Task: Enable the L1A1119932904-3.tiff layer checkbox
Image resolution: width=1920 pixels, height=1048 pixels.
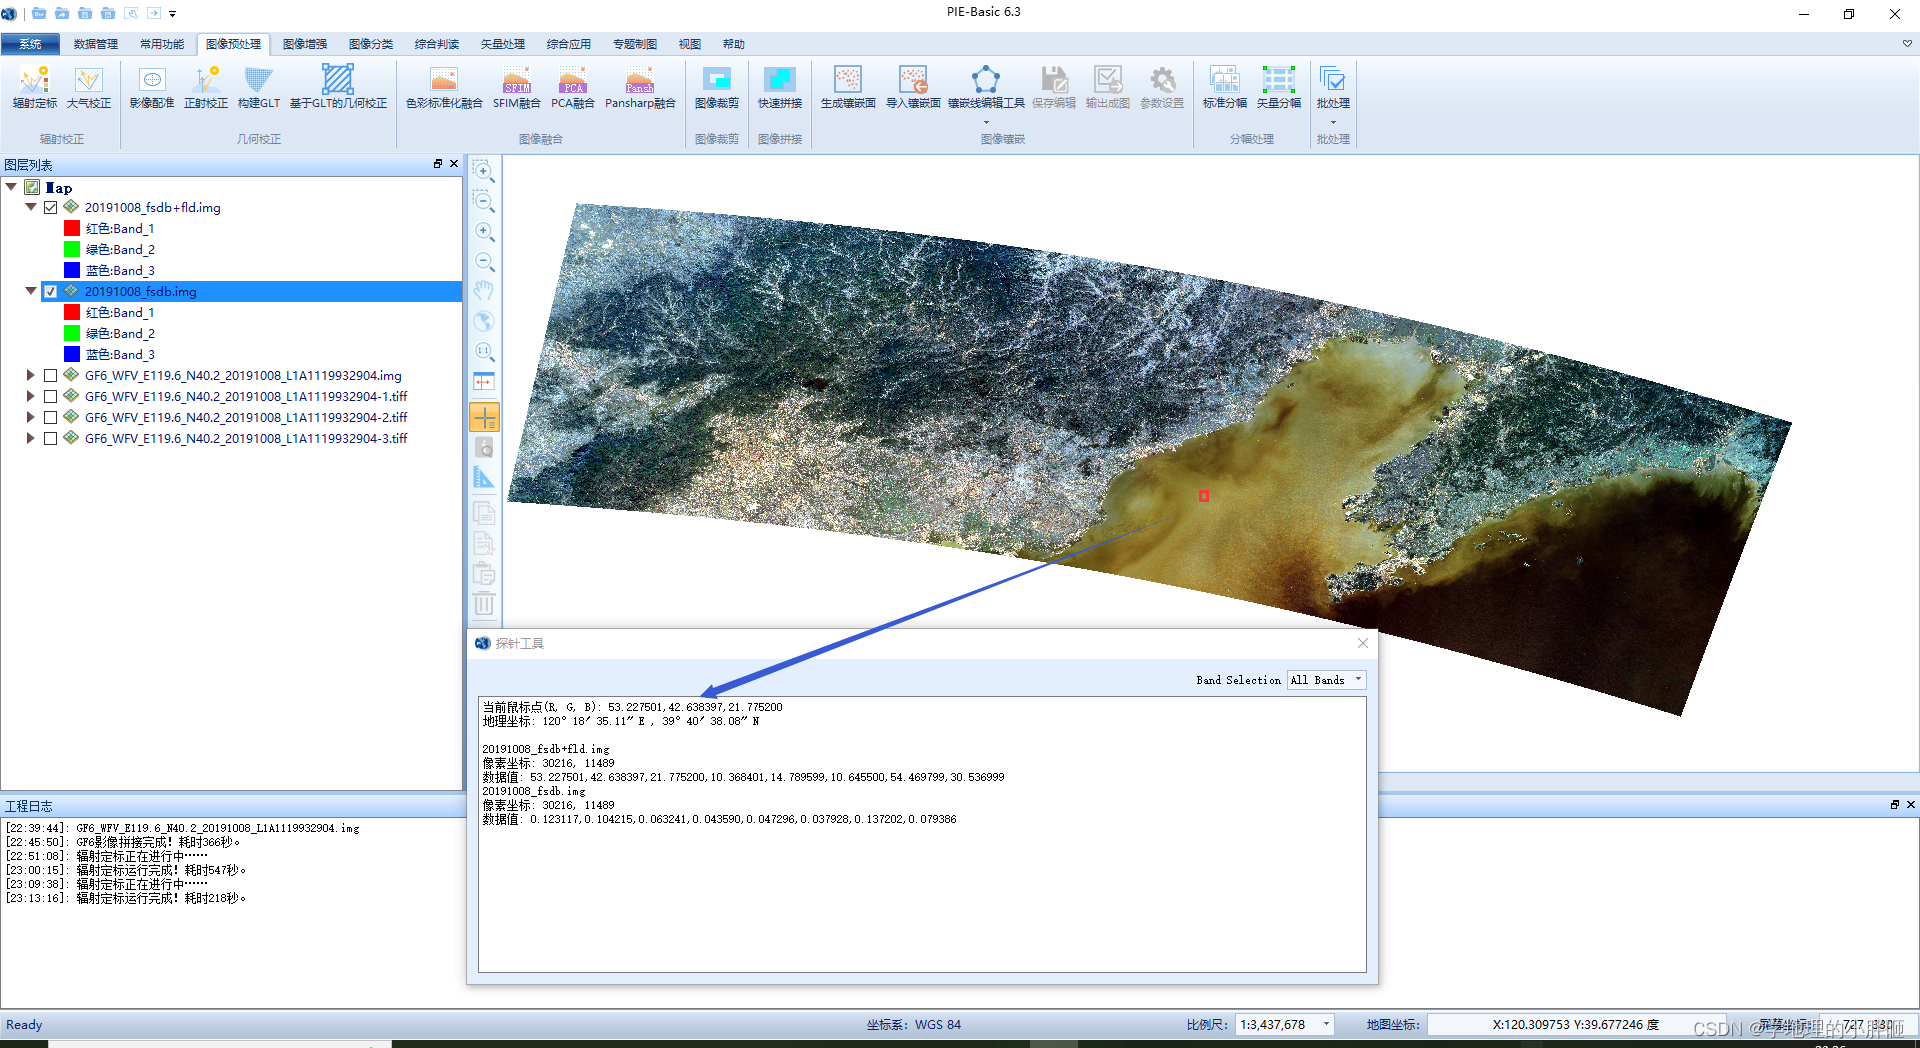Action: click(50, 438)
